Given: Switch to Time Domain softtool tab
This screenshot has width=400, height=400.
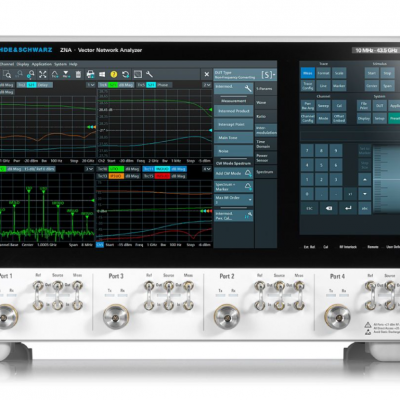Looking at the screenshot, I should tap(265, 144).
